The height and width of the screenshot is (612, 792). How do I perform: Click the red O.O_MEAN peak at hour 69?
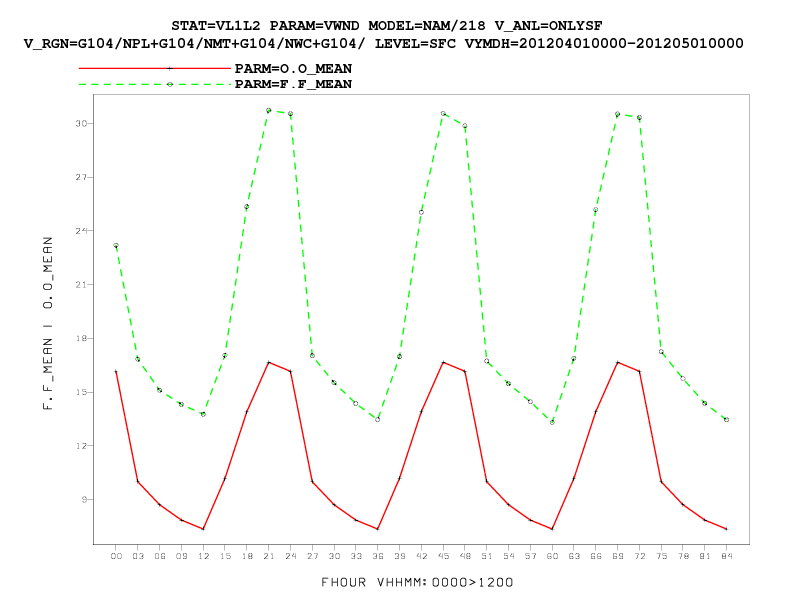tap(617, 363)
